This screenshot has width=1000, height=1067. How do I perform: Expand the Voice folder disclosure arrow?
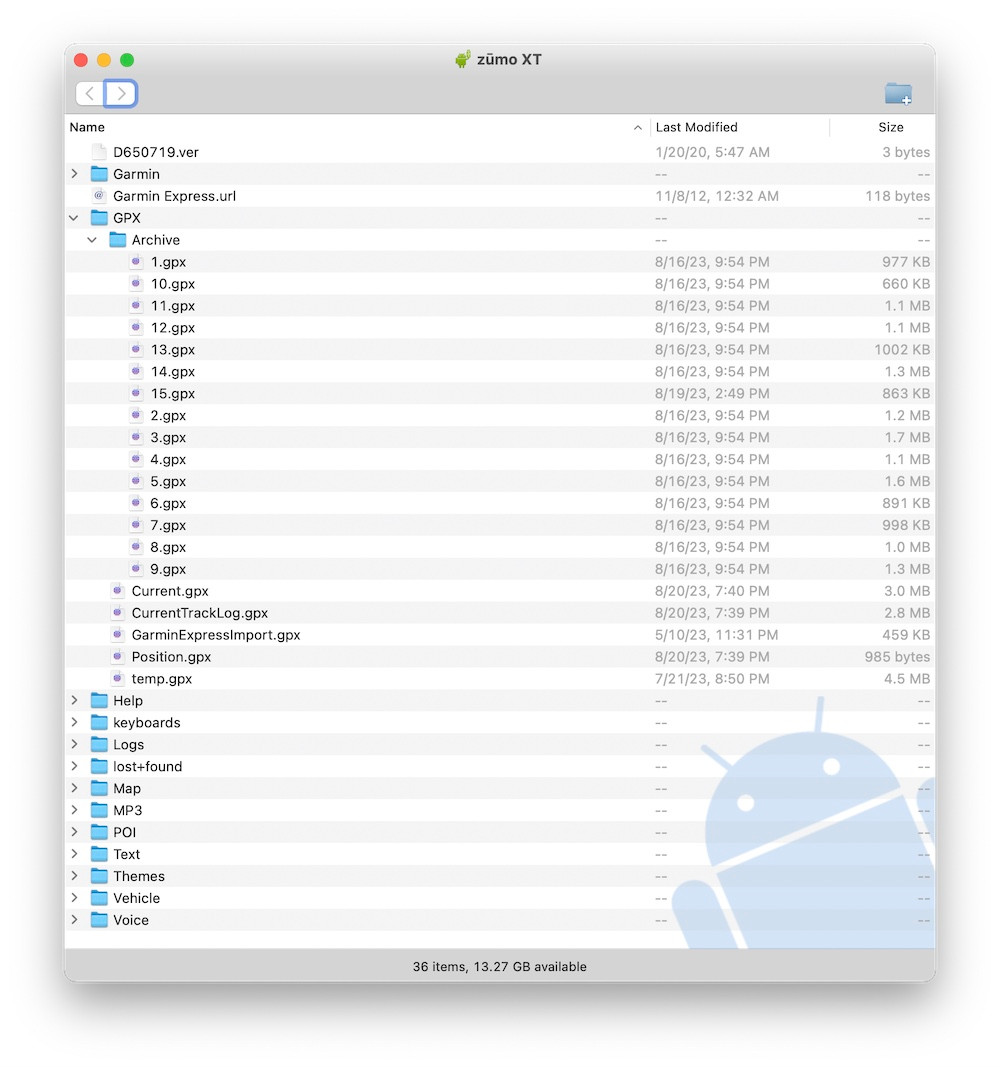point(74,920)
